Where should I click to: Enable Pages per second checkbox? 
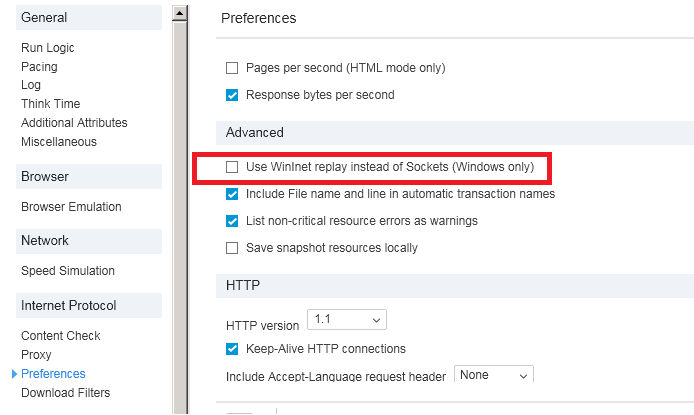232,68
